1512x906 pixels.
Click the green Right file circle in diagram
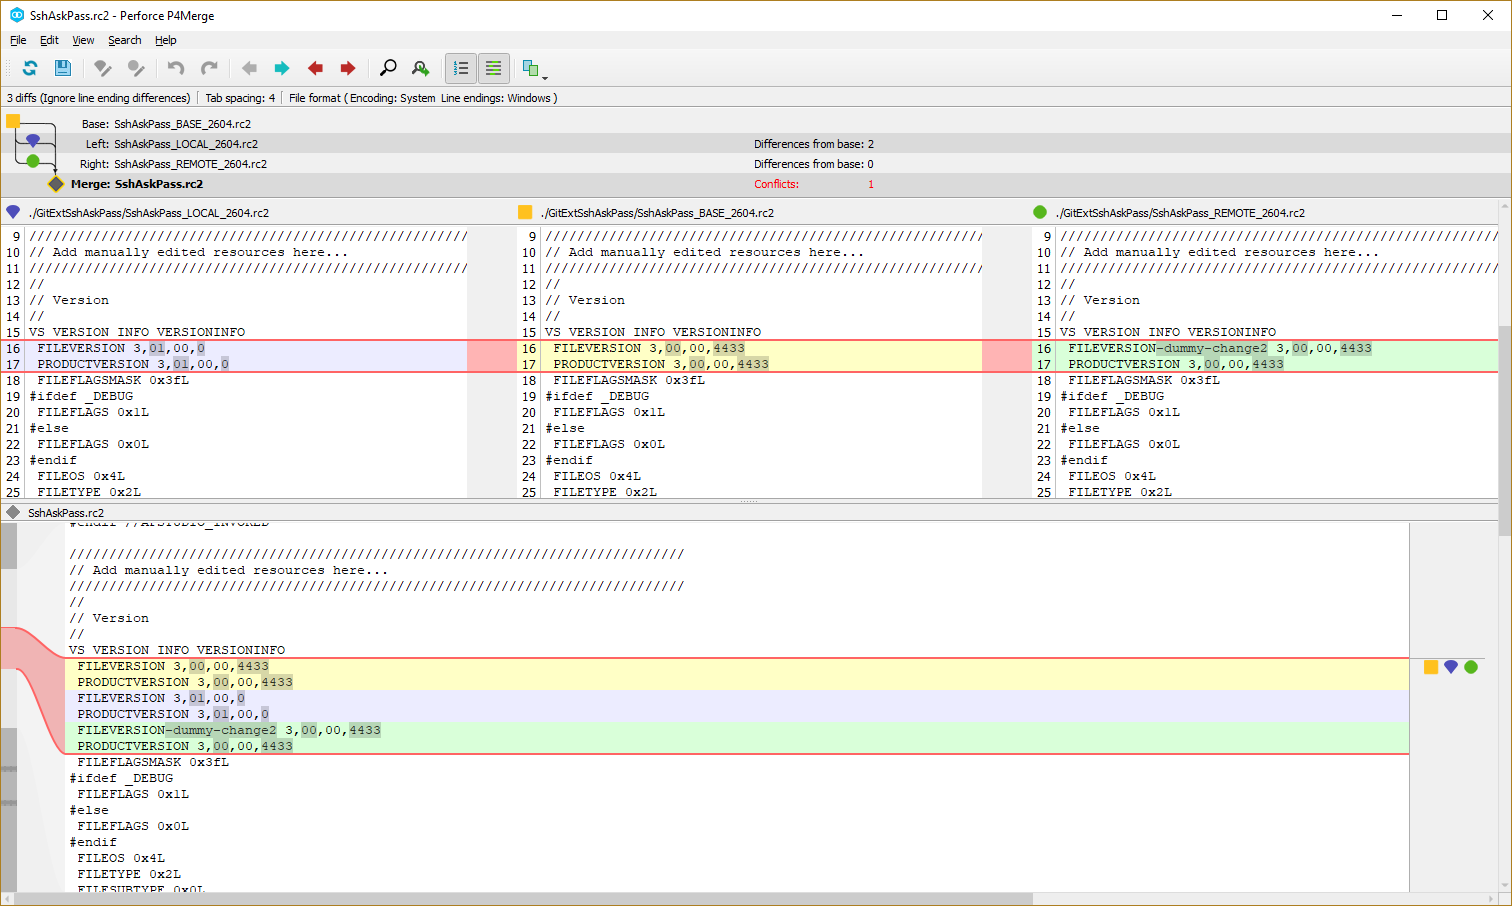tap(33, 161)
